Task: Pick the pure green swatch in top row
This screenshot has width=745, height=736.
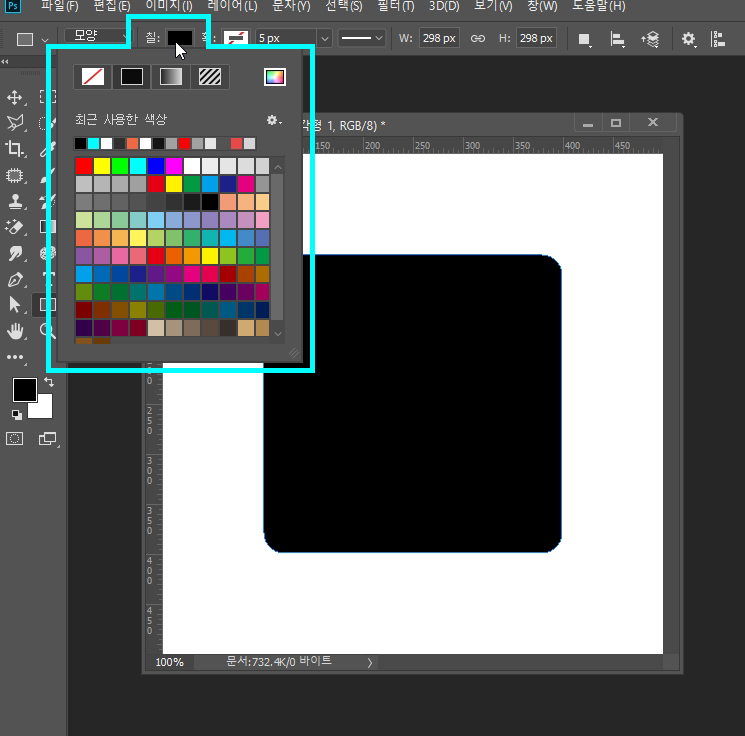Action: pos(120,166)
